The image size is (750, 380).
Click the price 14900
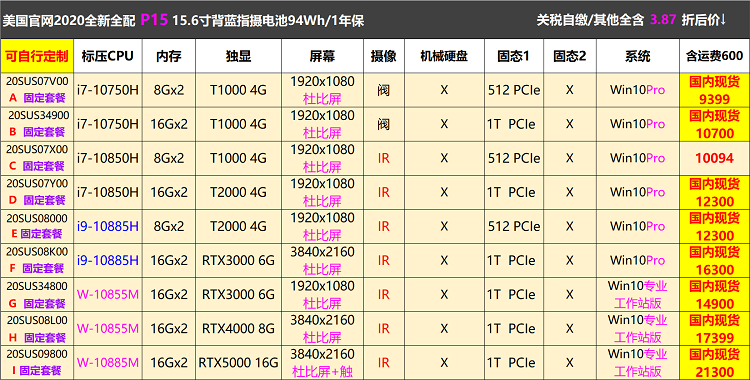715,304
